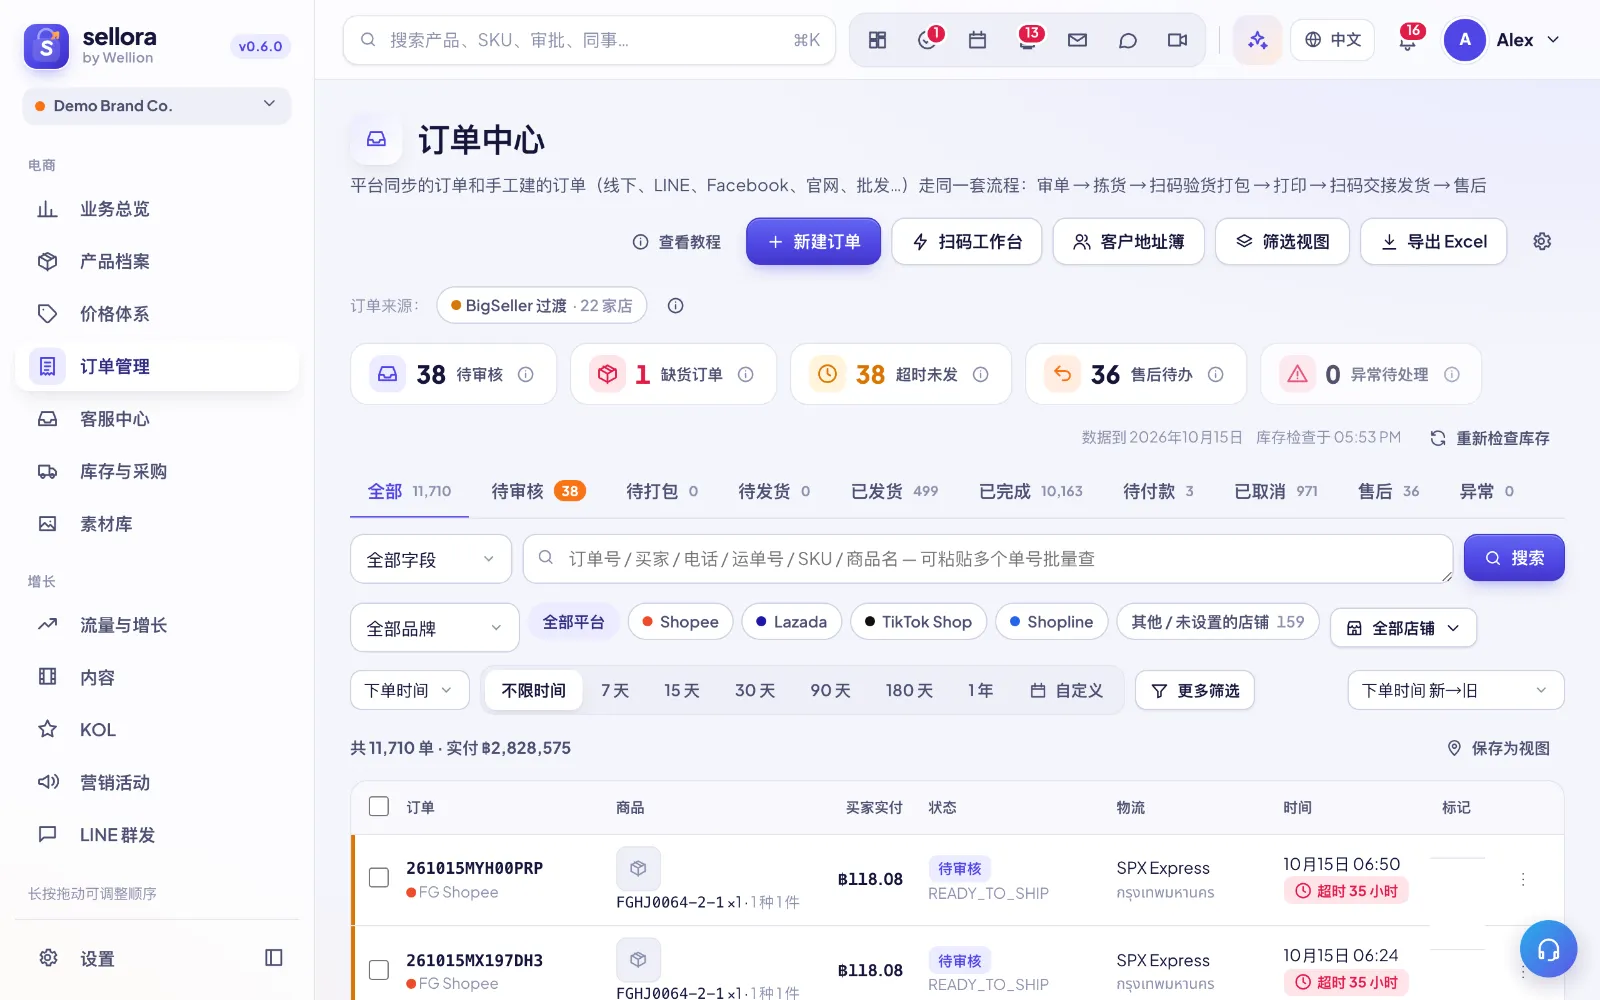The width and height of the screenshot is (1600, 1000).
Task: Filter orders by Lazada platform
Action: 791,622
